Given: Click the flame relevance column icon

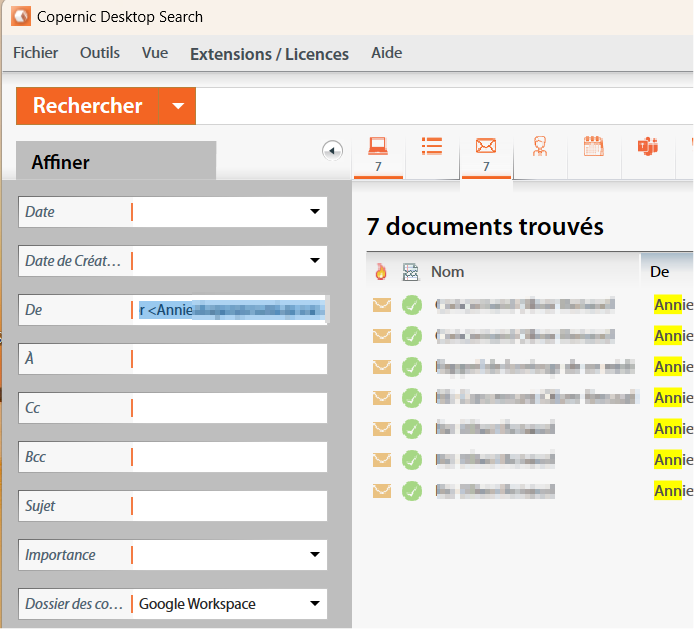Looking at the screenshot, I should [x=381, y=272].
